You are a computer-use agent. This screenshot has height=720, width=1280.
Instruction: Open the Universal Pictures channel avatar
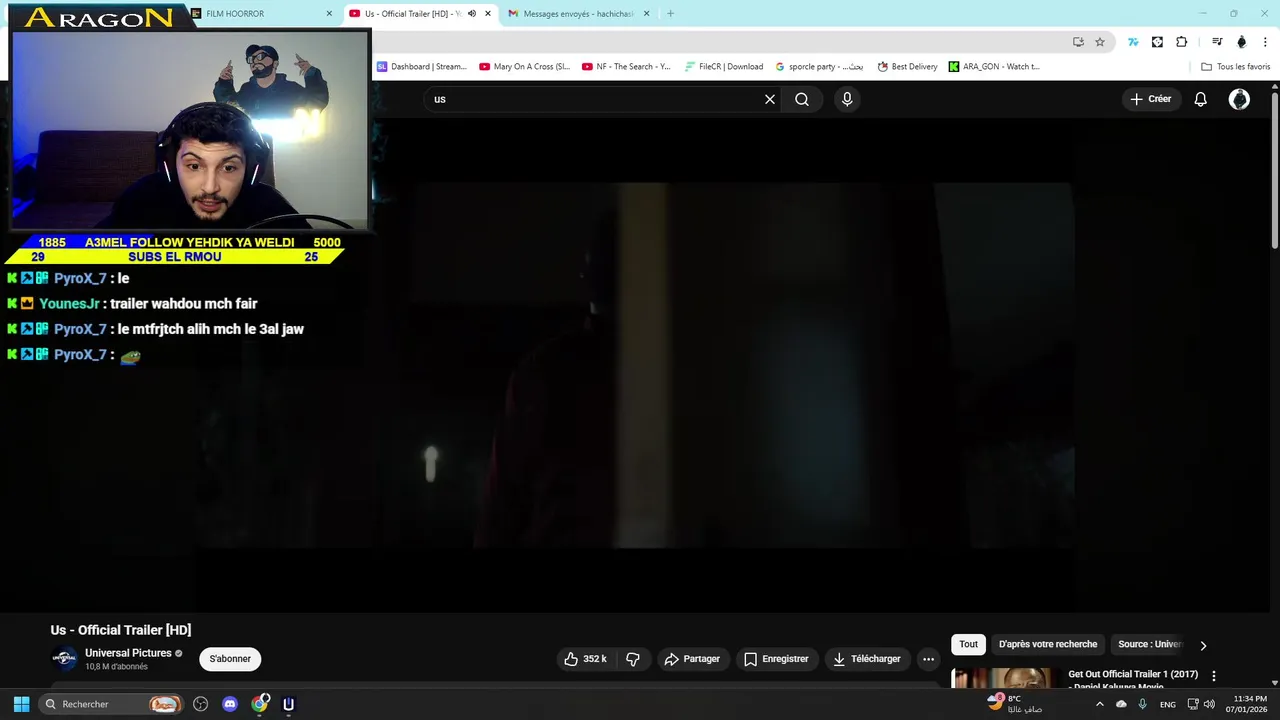(x=64, y=659)
